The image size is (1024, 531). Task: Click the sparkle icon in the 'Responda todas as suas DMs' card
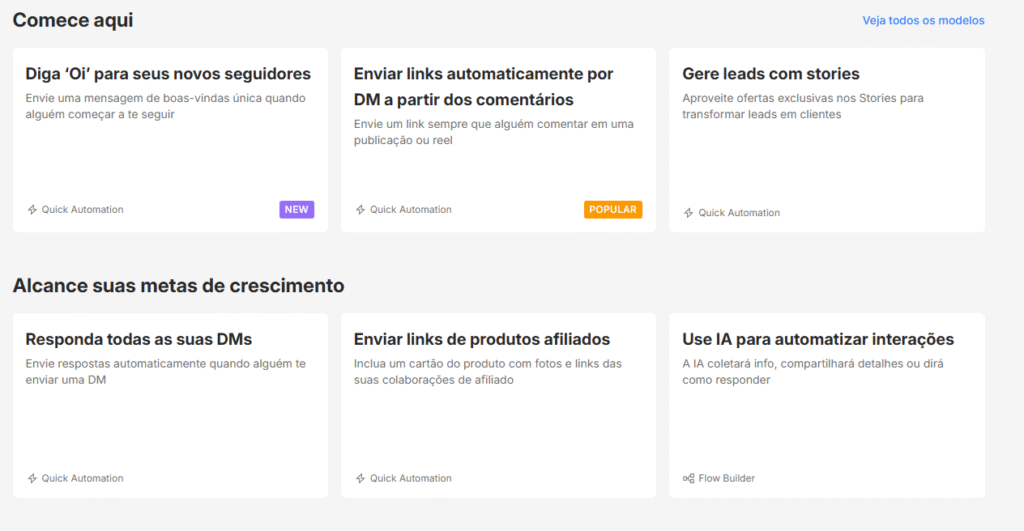pos(32,479)
